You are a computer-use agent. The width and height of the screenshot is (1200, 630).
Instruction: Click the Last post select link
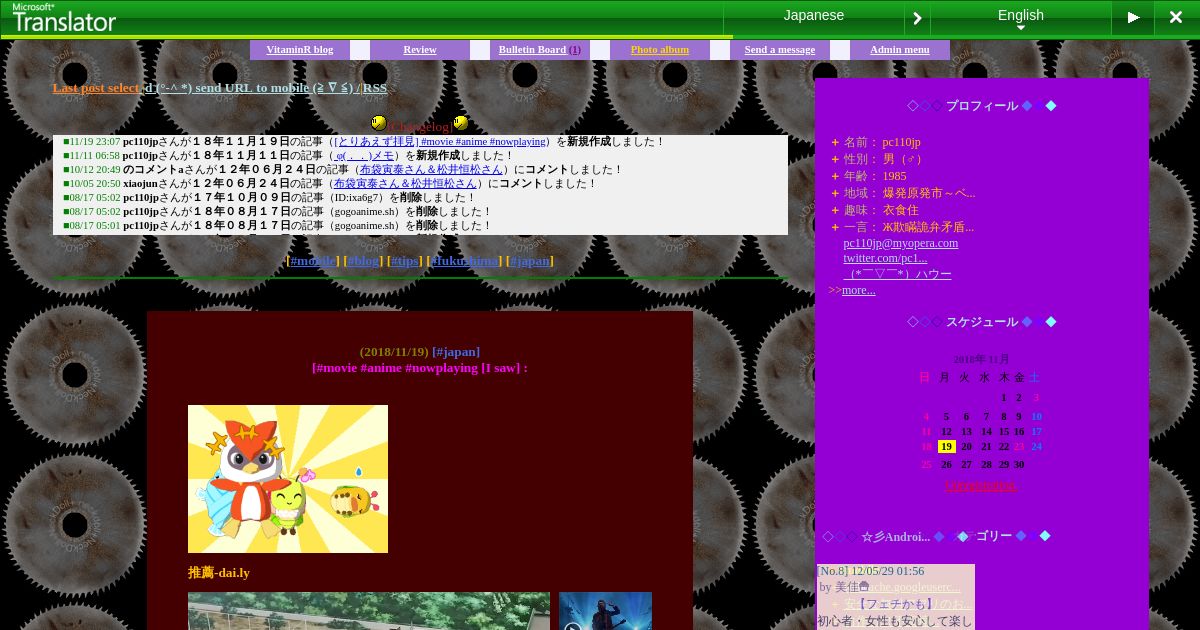pyautogui.click(x=96, y=88)
